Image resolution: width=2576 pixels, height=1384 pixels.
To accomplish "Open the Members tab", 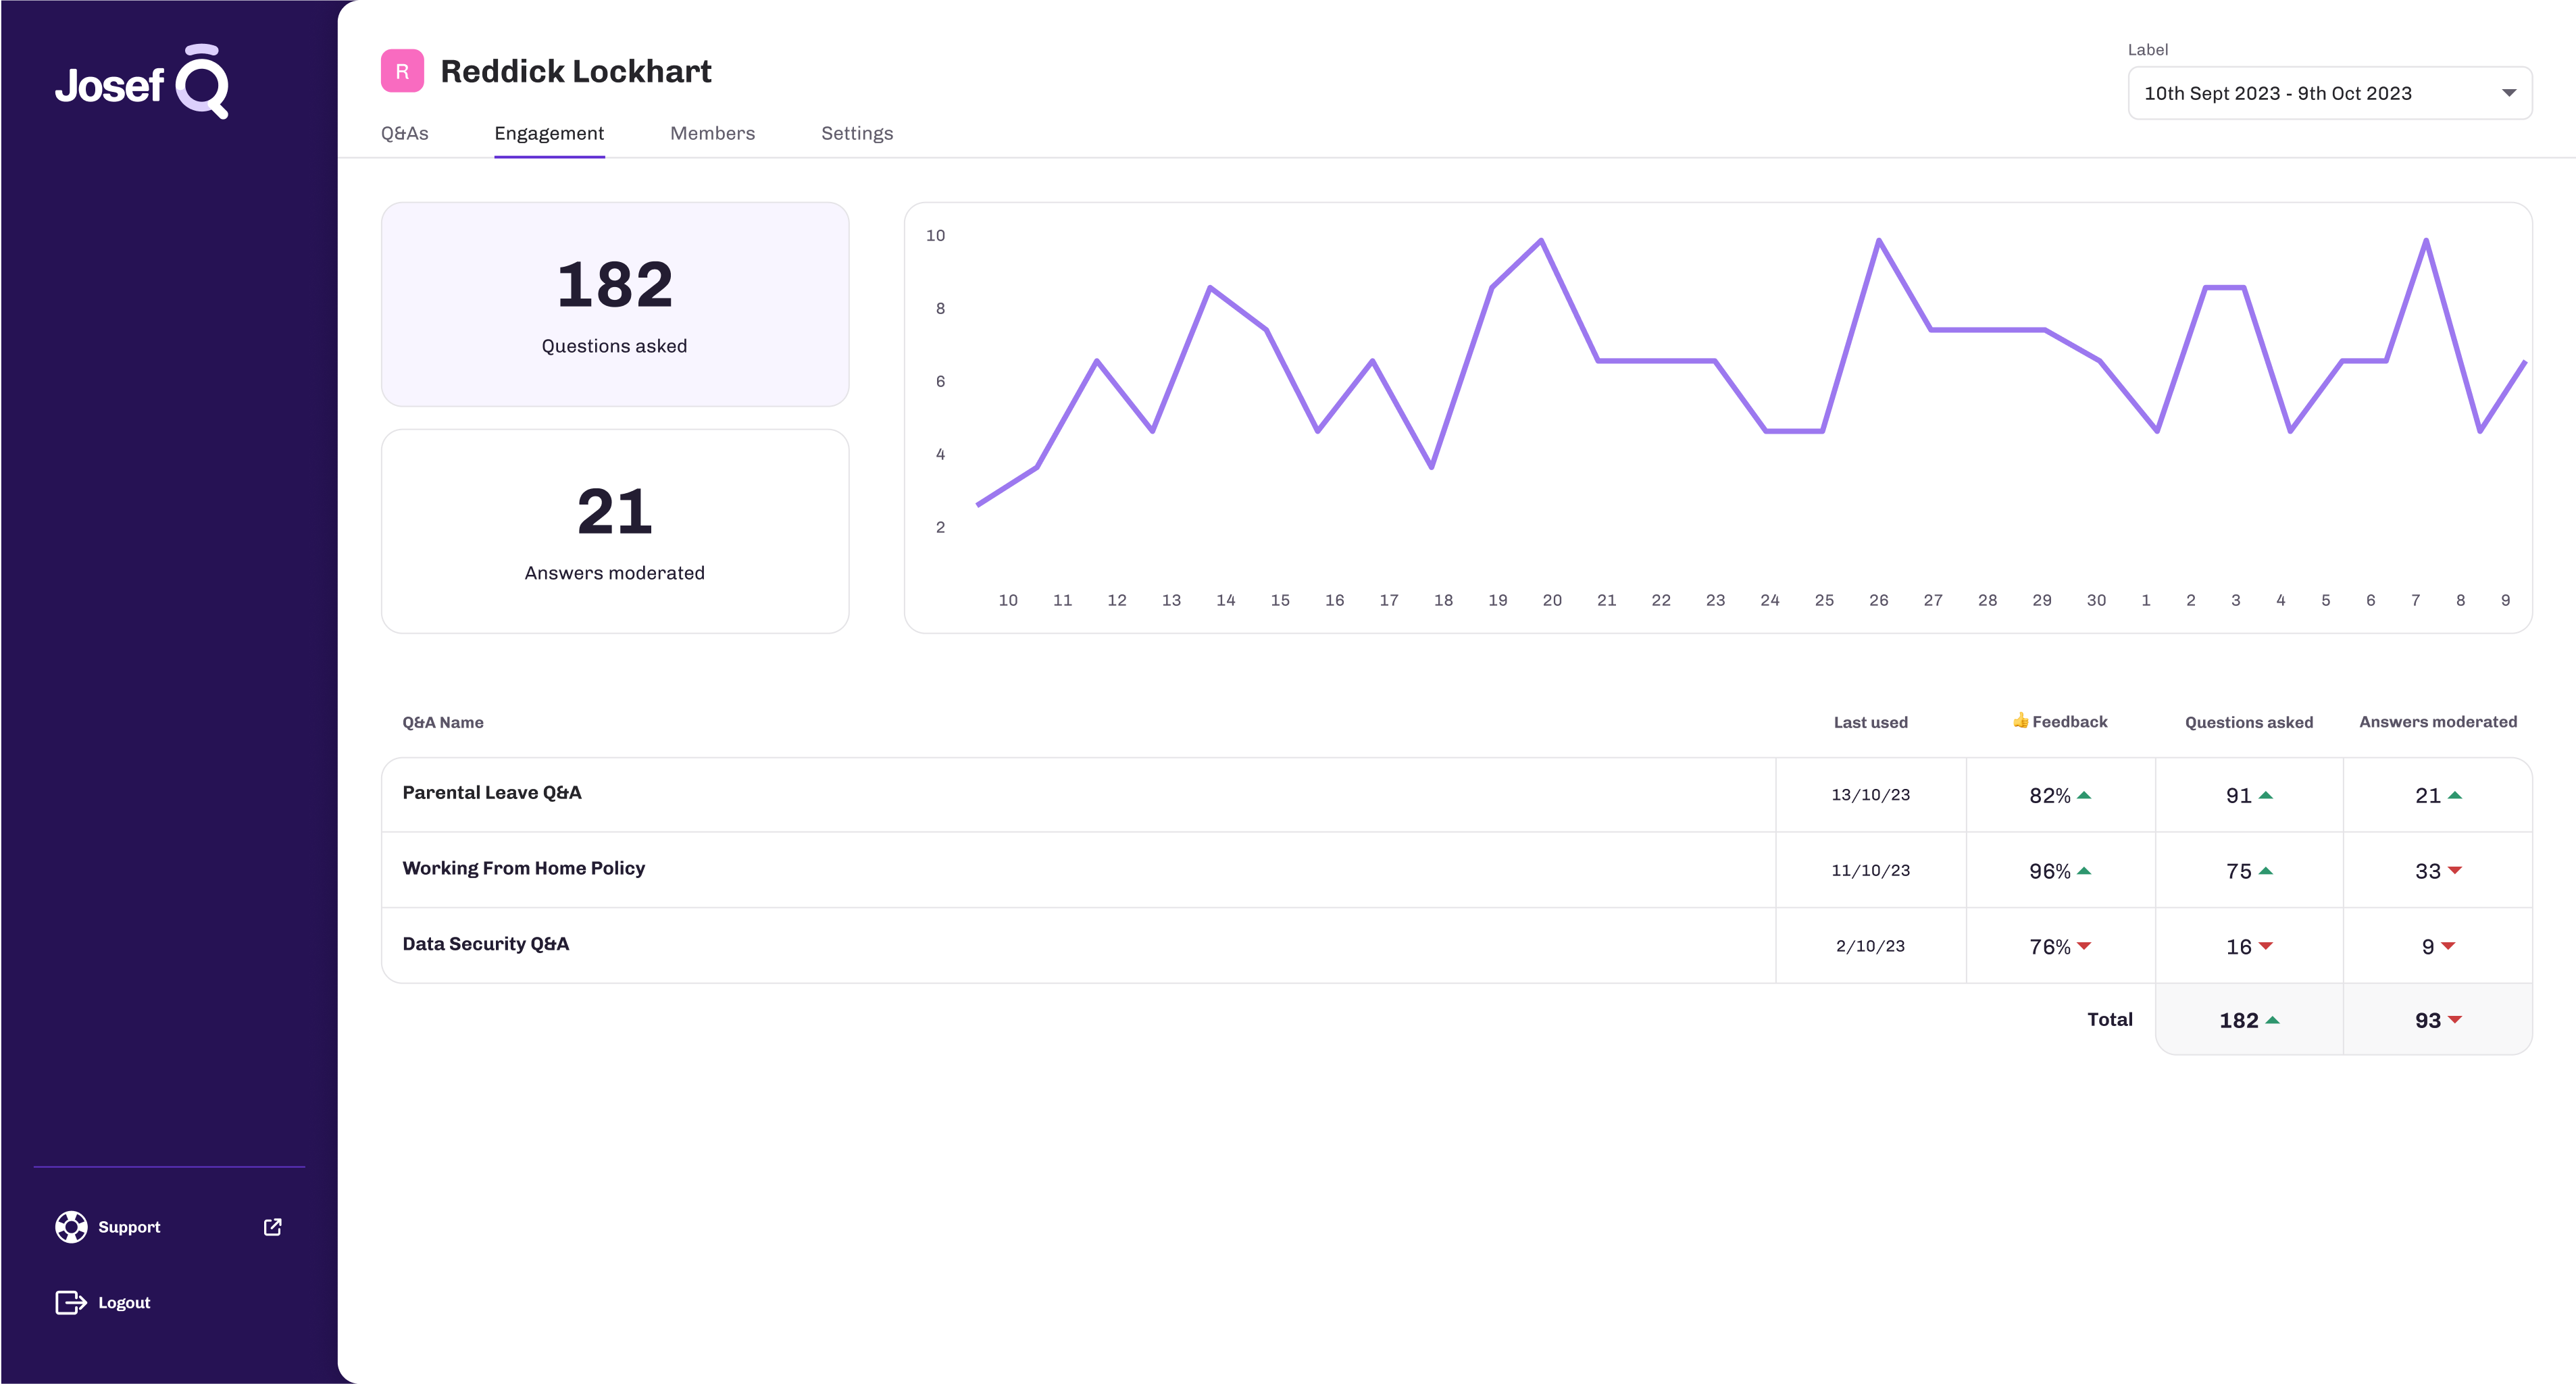I will 712,133.
